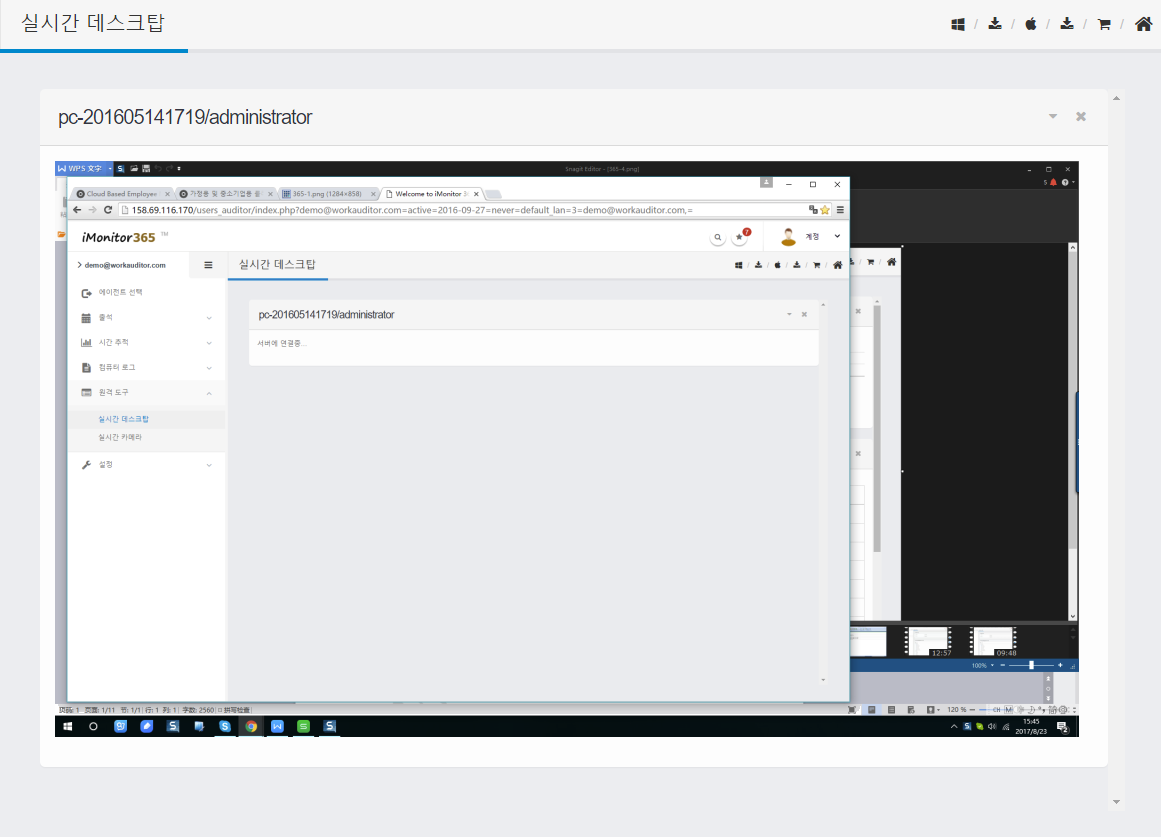1161x837 pixels.
Task: Click the Snagit zoom slider handle in remote view
Action: [x=1031, y=665]
